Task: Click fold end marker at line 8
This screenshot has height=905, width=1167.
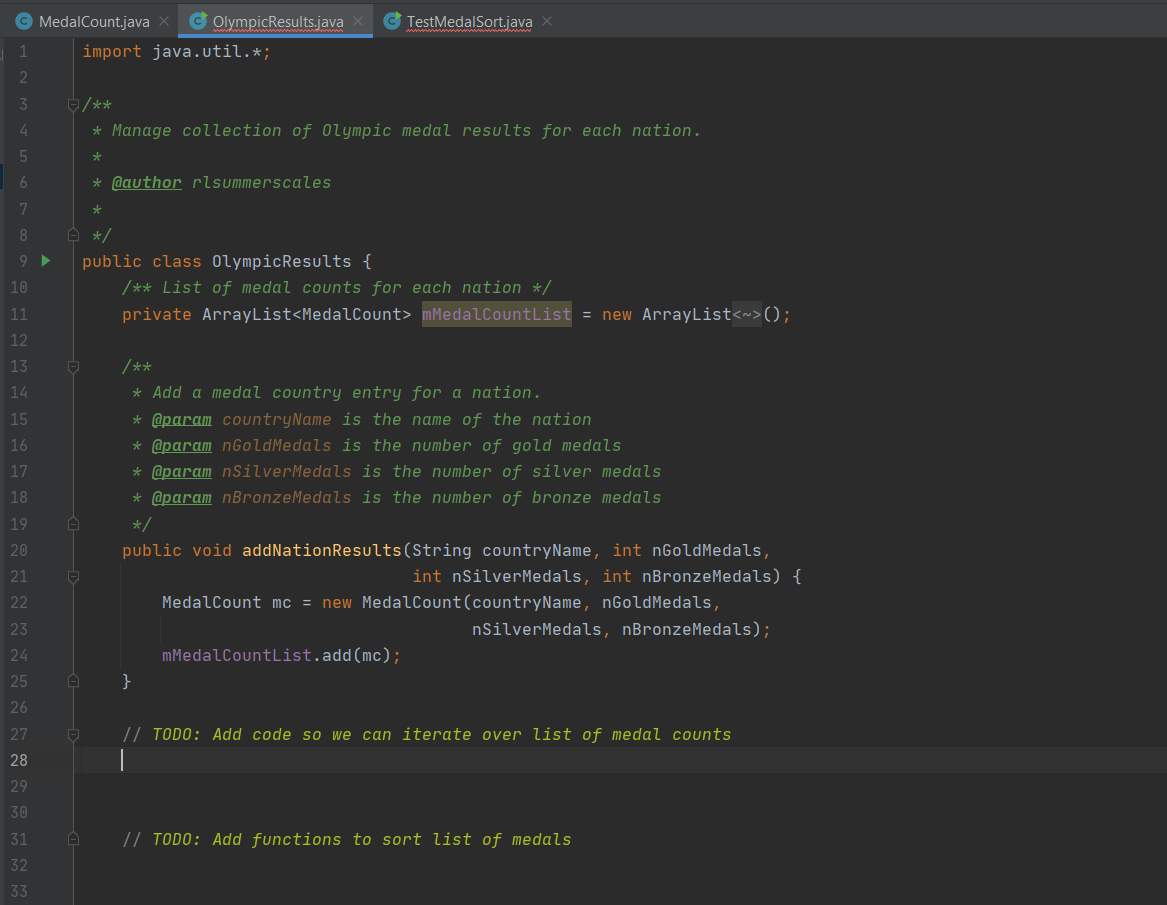Action: [x=73, y=235]
